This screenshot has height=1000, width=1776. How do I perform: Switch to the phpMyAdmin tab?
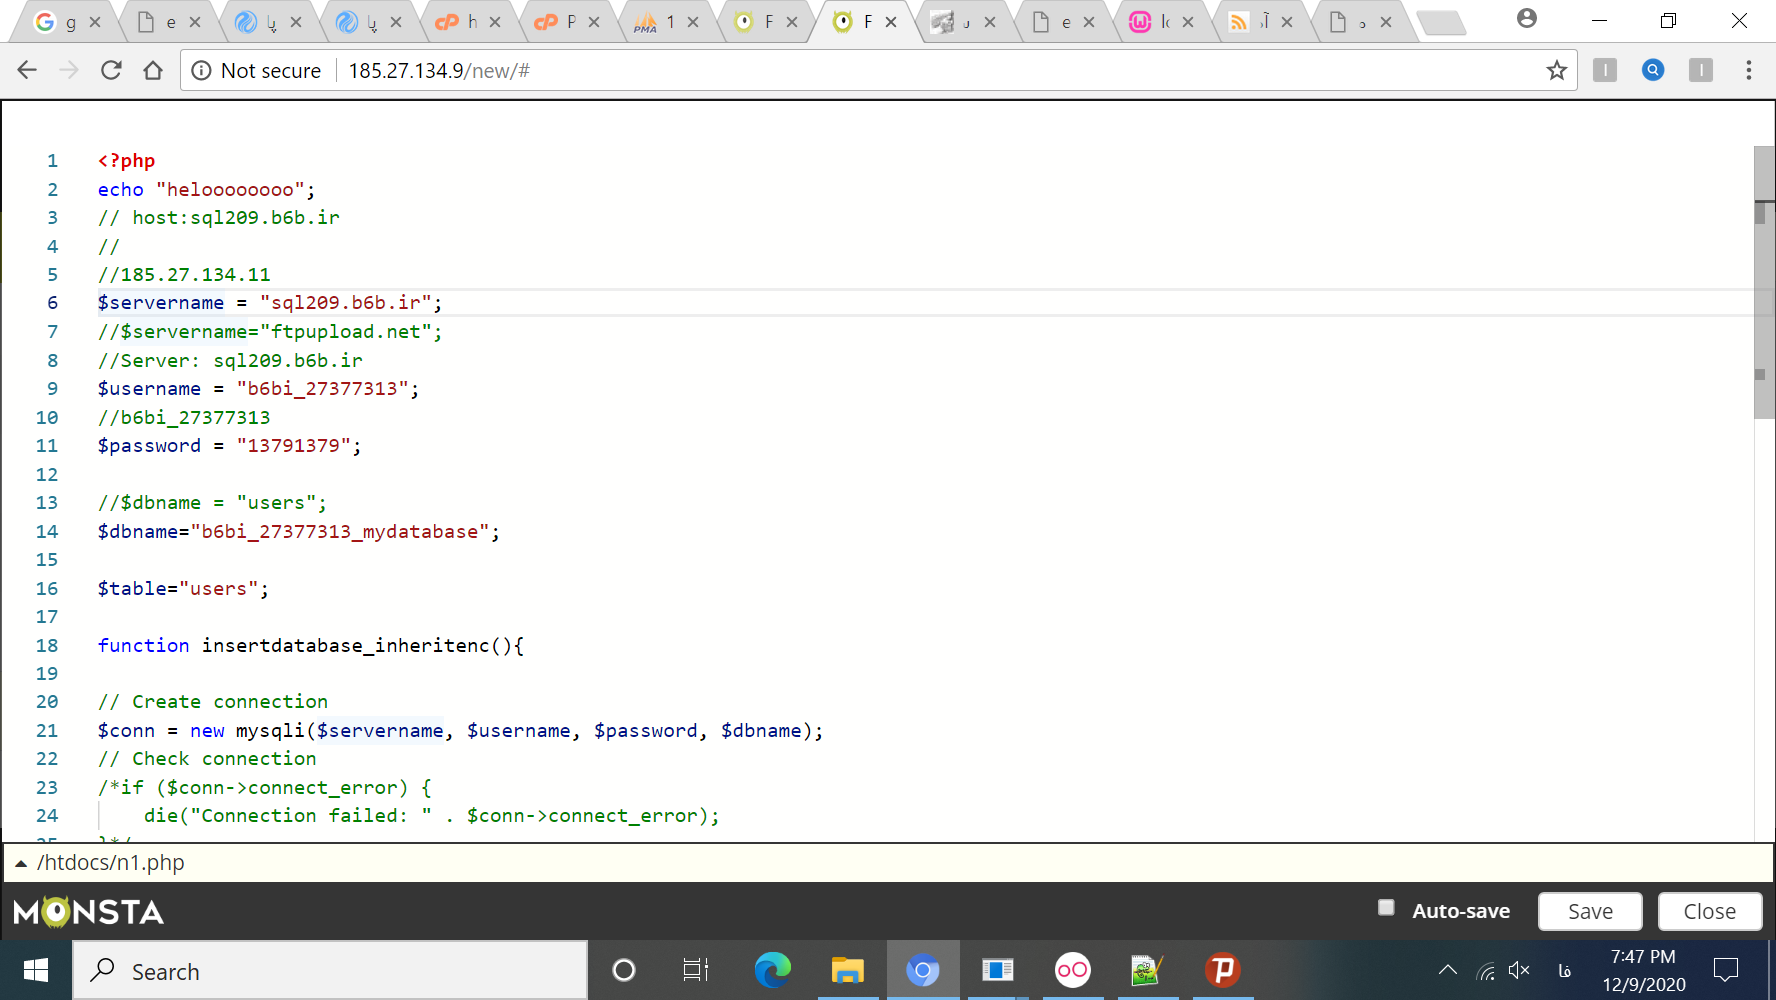pos(657,22)
